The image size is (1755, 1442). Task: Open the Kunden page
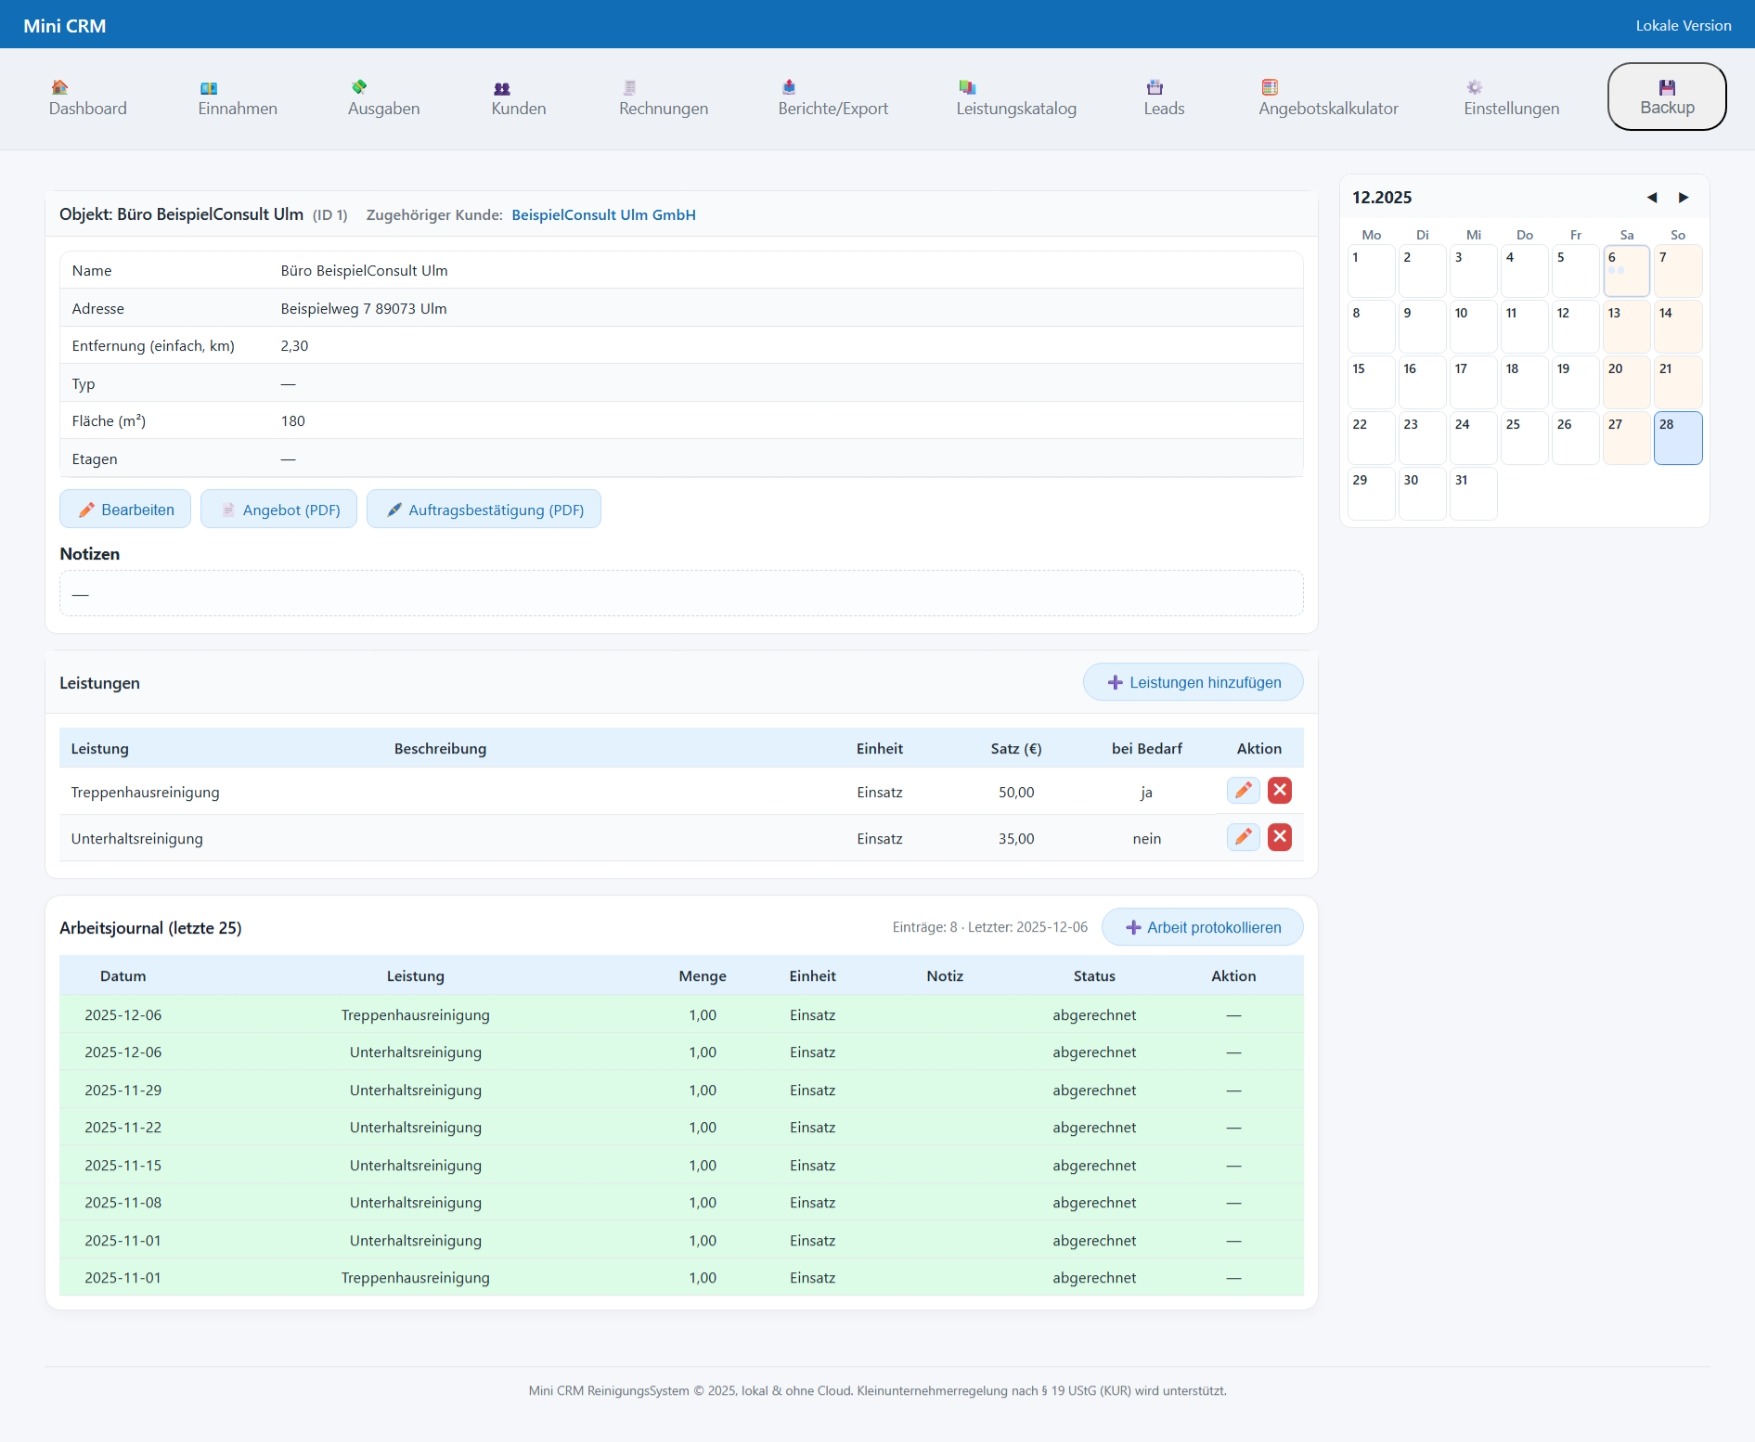click(x=518, y=98)
